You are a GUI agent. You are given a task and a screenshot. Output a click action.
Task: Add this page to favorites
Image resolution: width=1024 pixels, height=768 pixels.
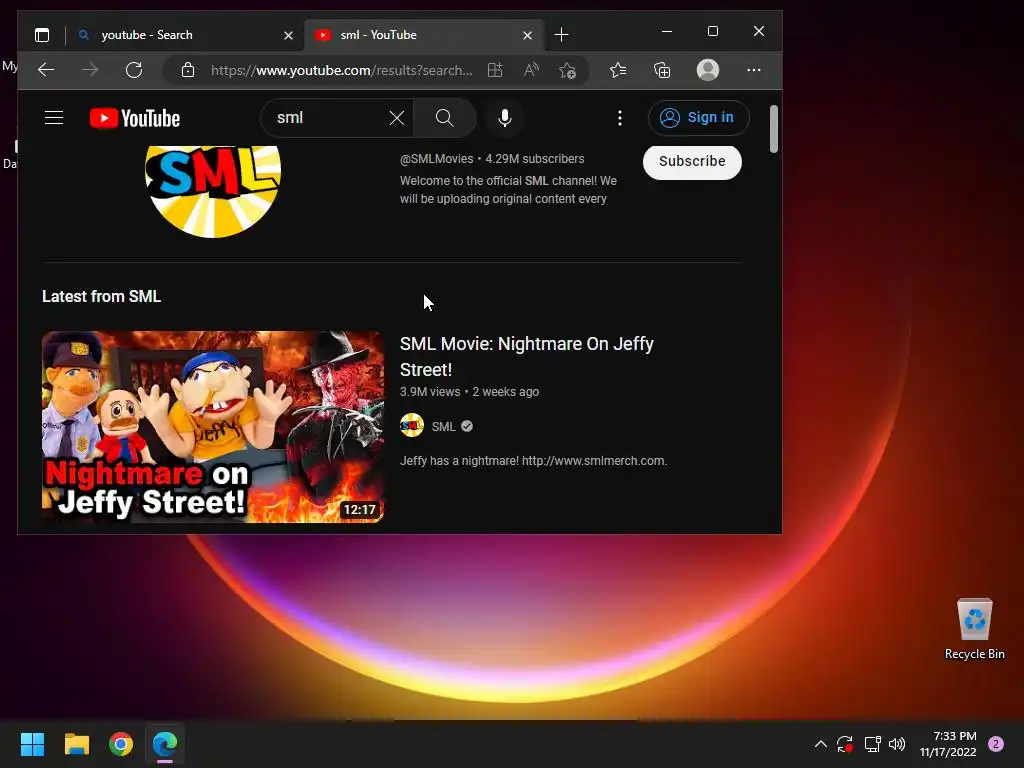click(567, 70)
